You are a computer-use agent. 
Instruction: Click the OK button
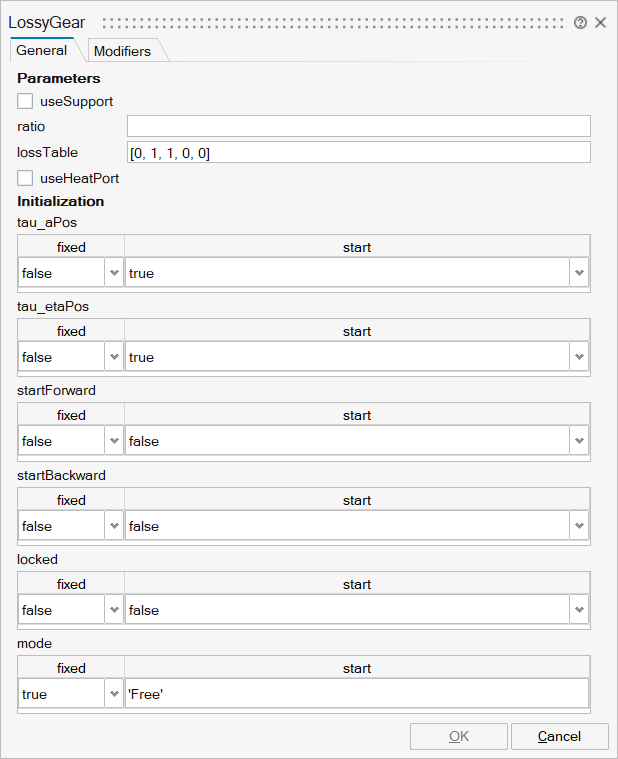[x=458, y=736]
